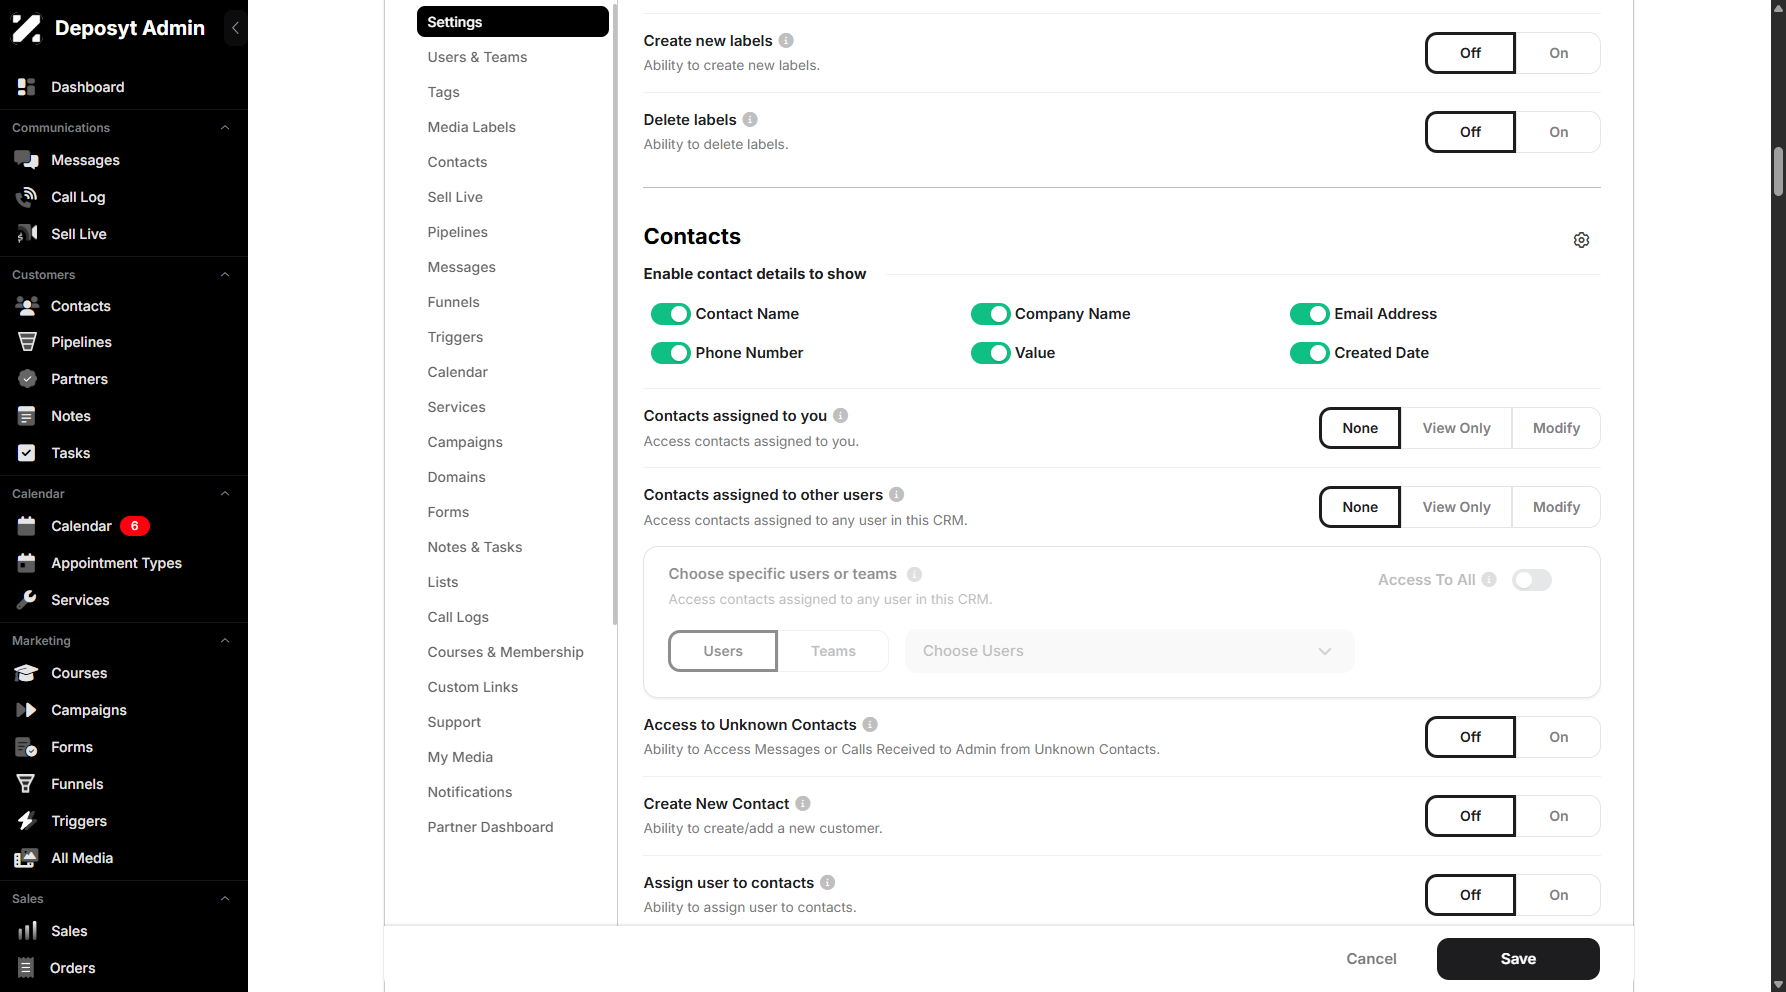Click the Courses graduation cap icon
Screen dimensions: 1786x992
(27, 673)
